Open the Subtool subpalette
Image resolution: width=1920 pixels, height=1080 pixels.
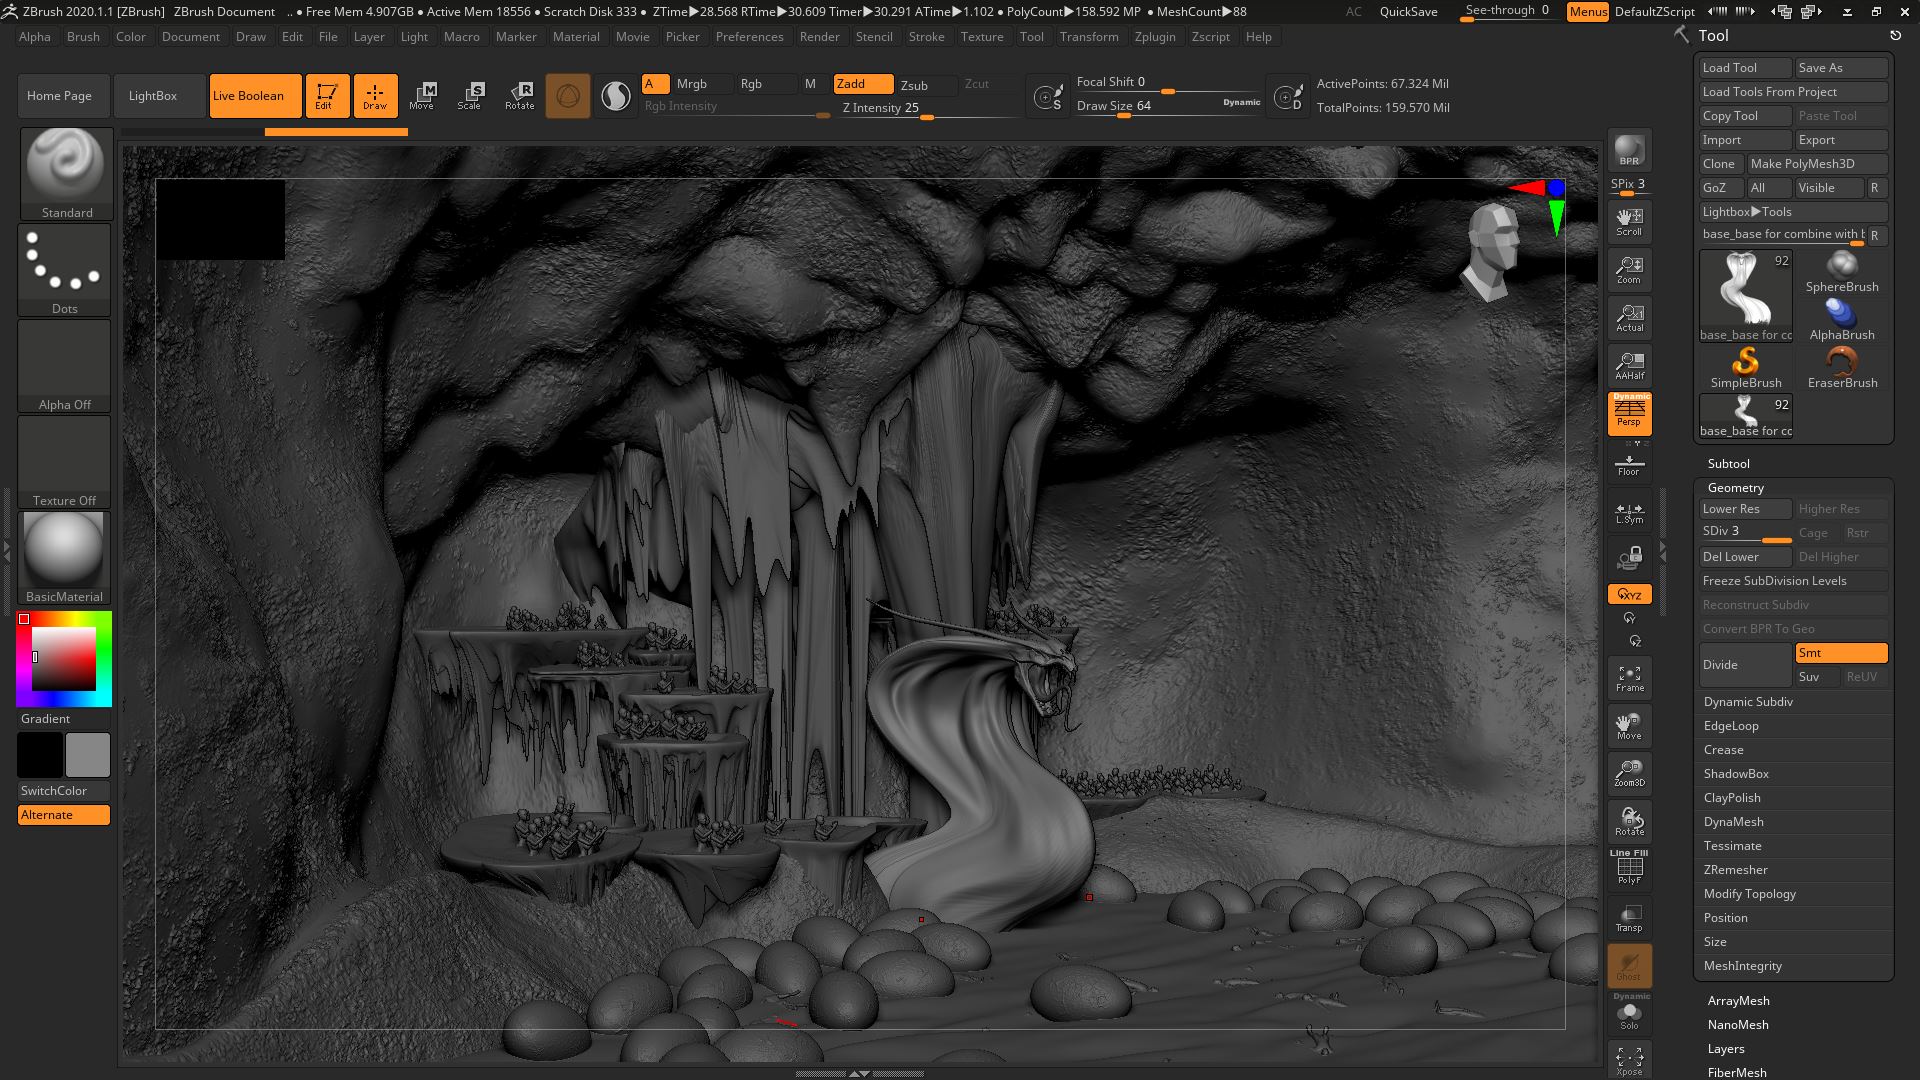pyautogui.click(x=1728, y=464)
